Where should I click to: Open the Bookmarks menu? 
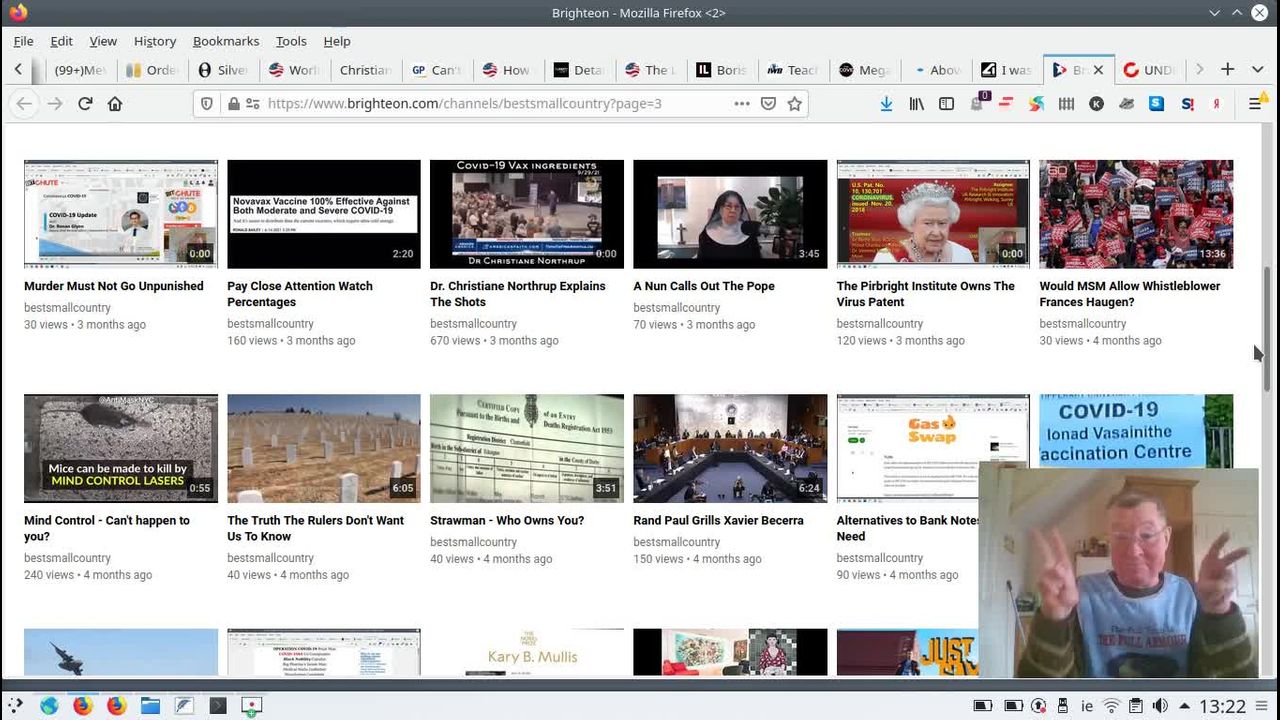point(225,41)
